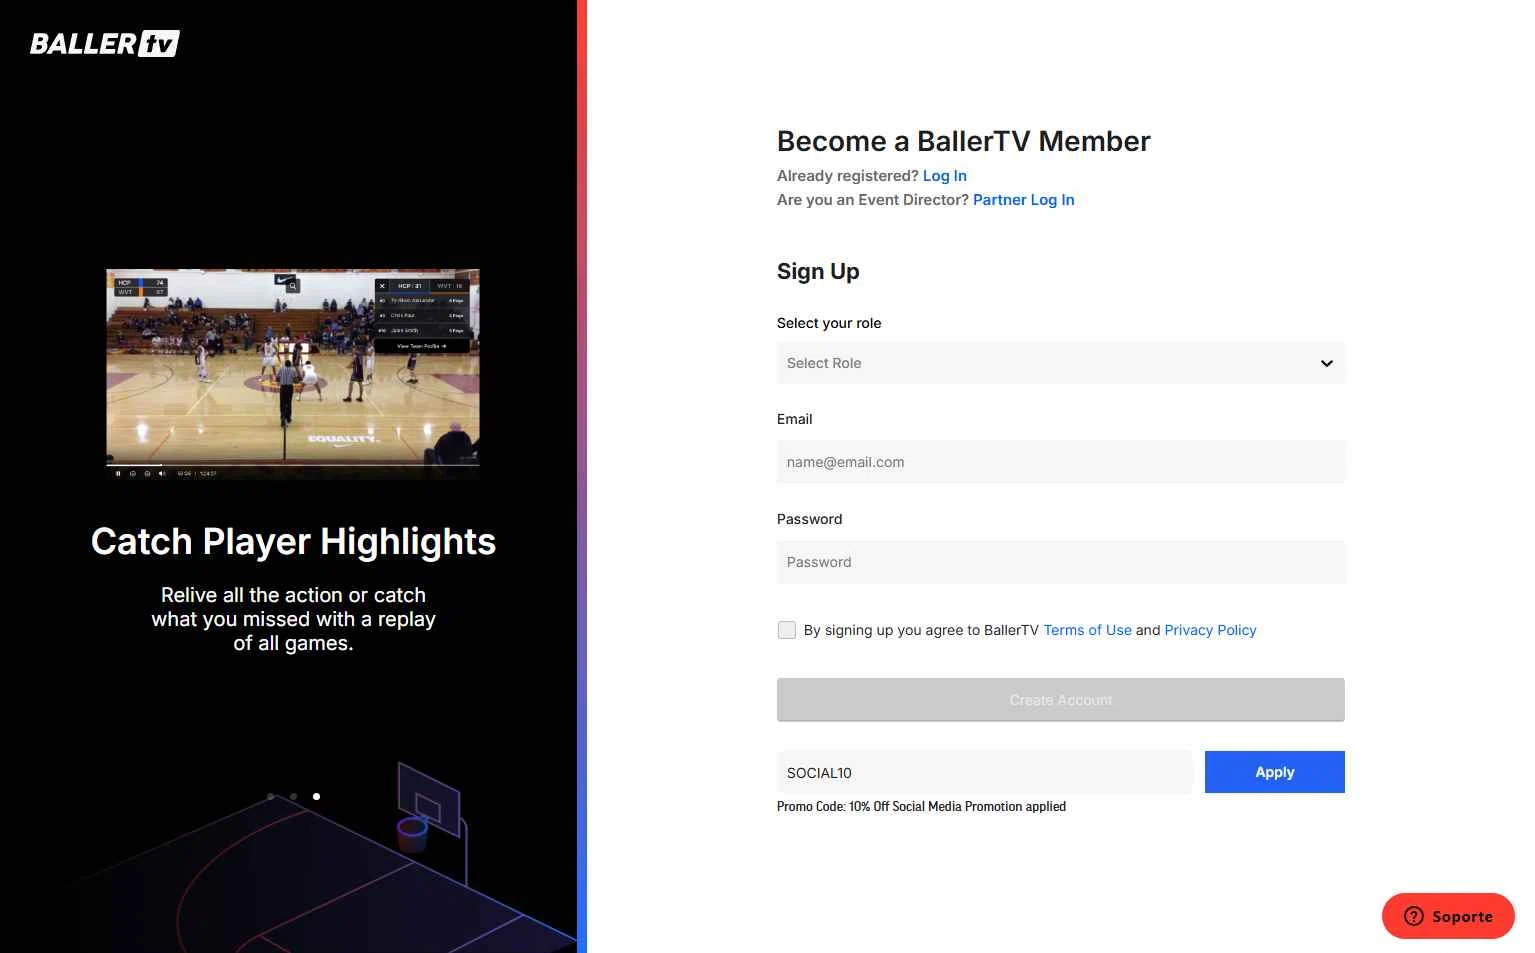
Task: Focus the Password input field
Action: [1060, 562]
